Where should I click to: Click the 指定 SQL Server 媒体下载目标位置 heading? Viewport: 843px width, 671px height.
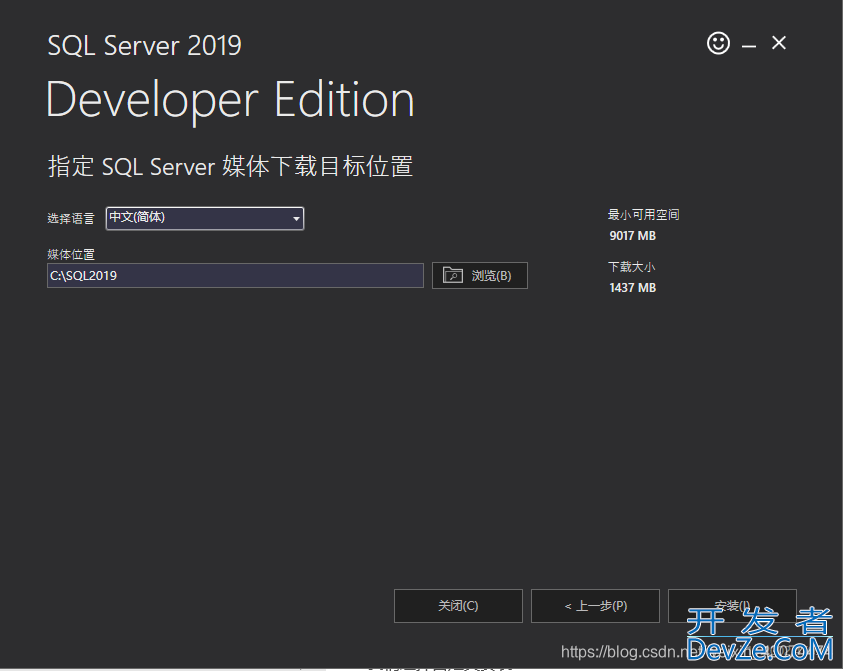click(x=231, y=166)
